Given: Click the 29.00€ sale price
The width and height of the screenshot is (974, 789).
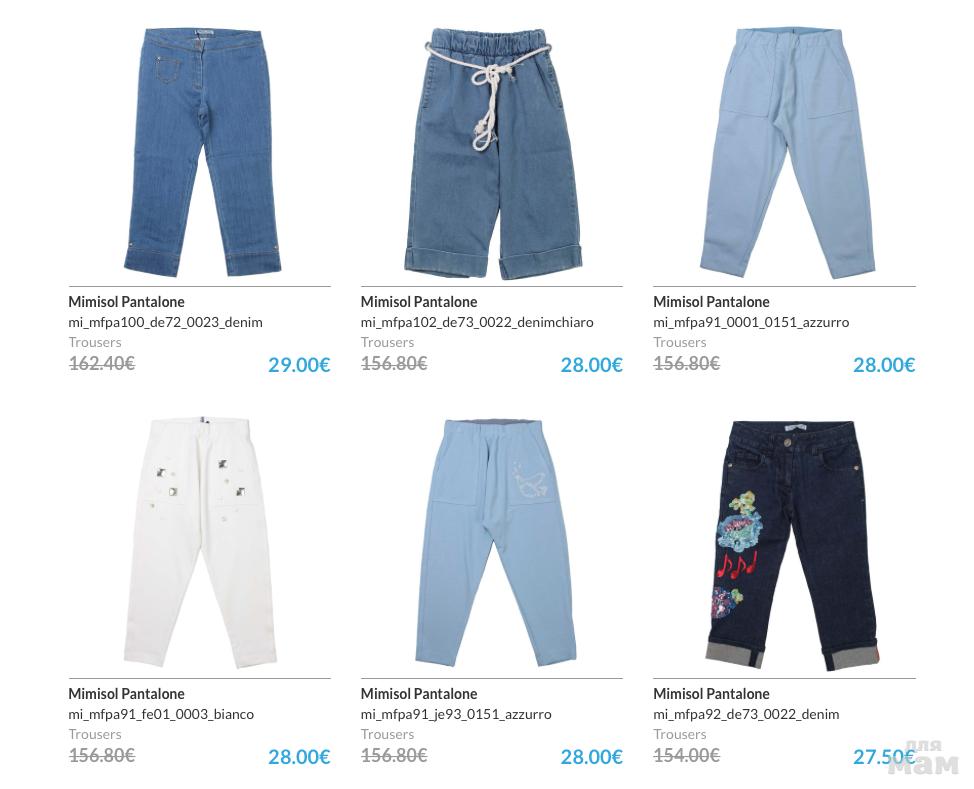Looking at the screenshot, I should (299, 365).
